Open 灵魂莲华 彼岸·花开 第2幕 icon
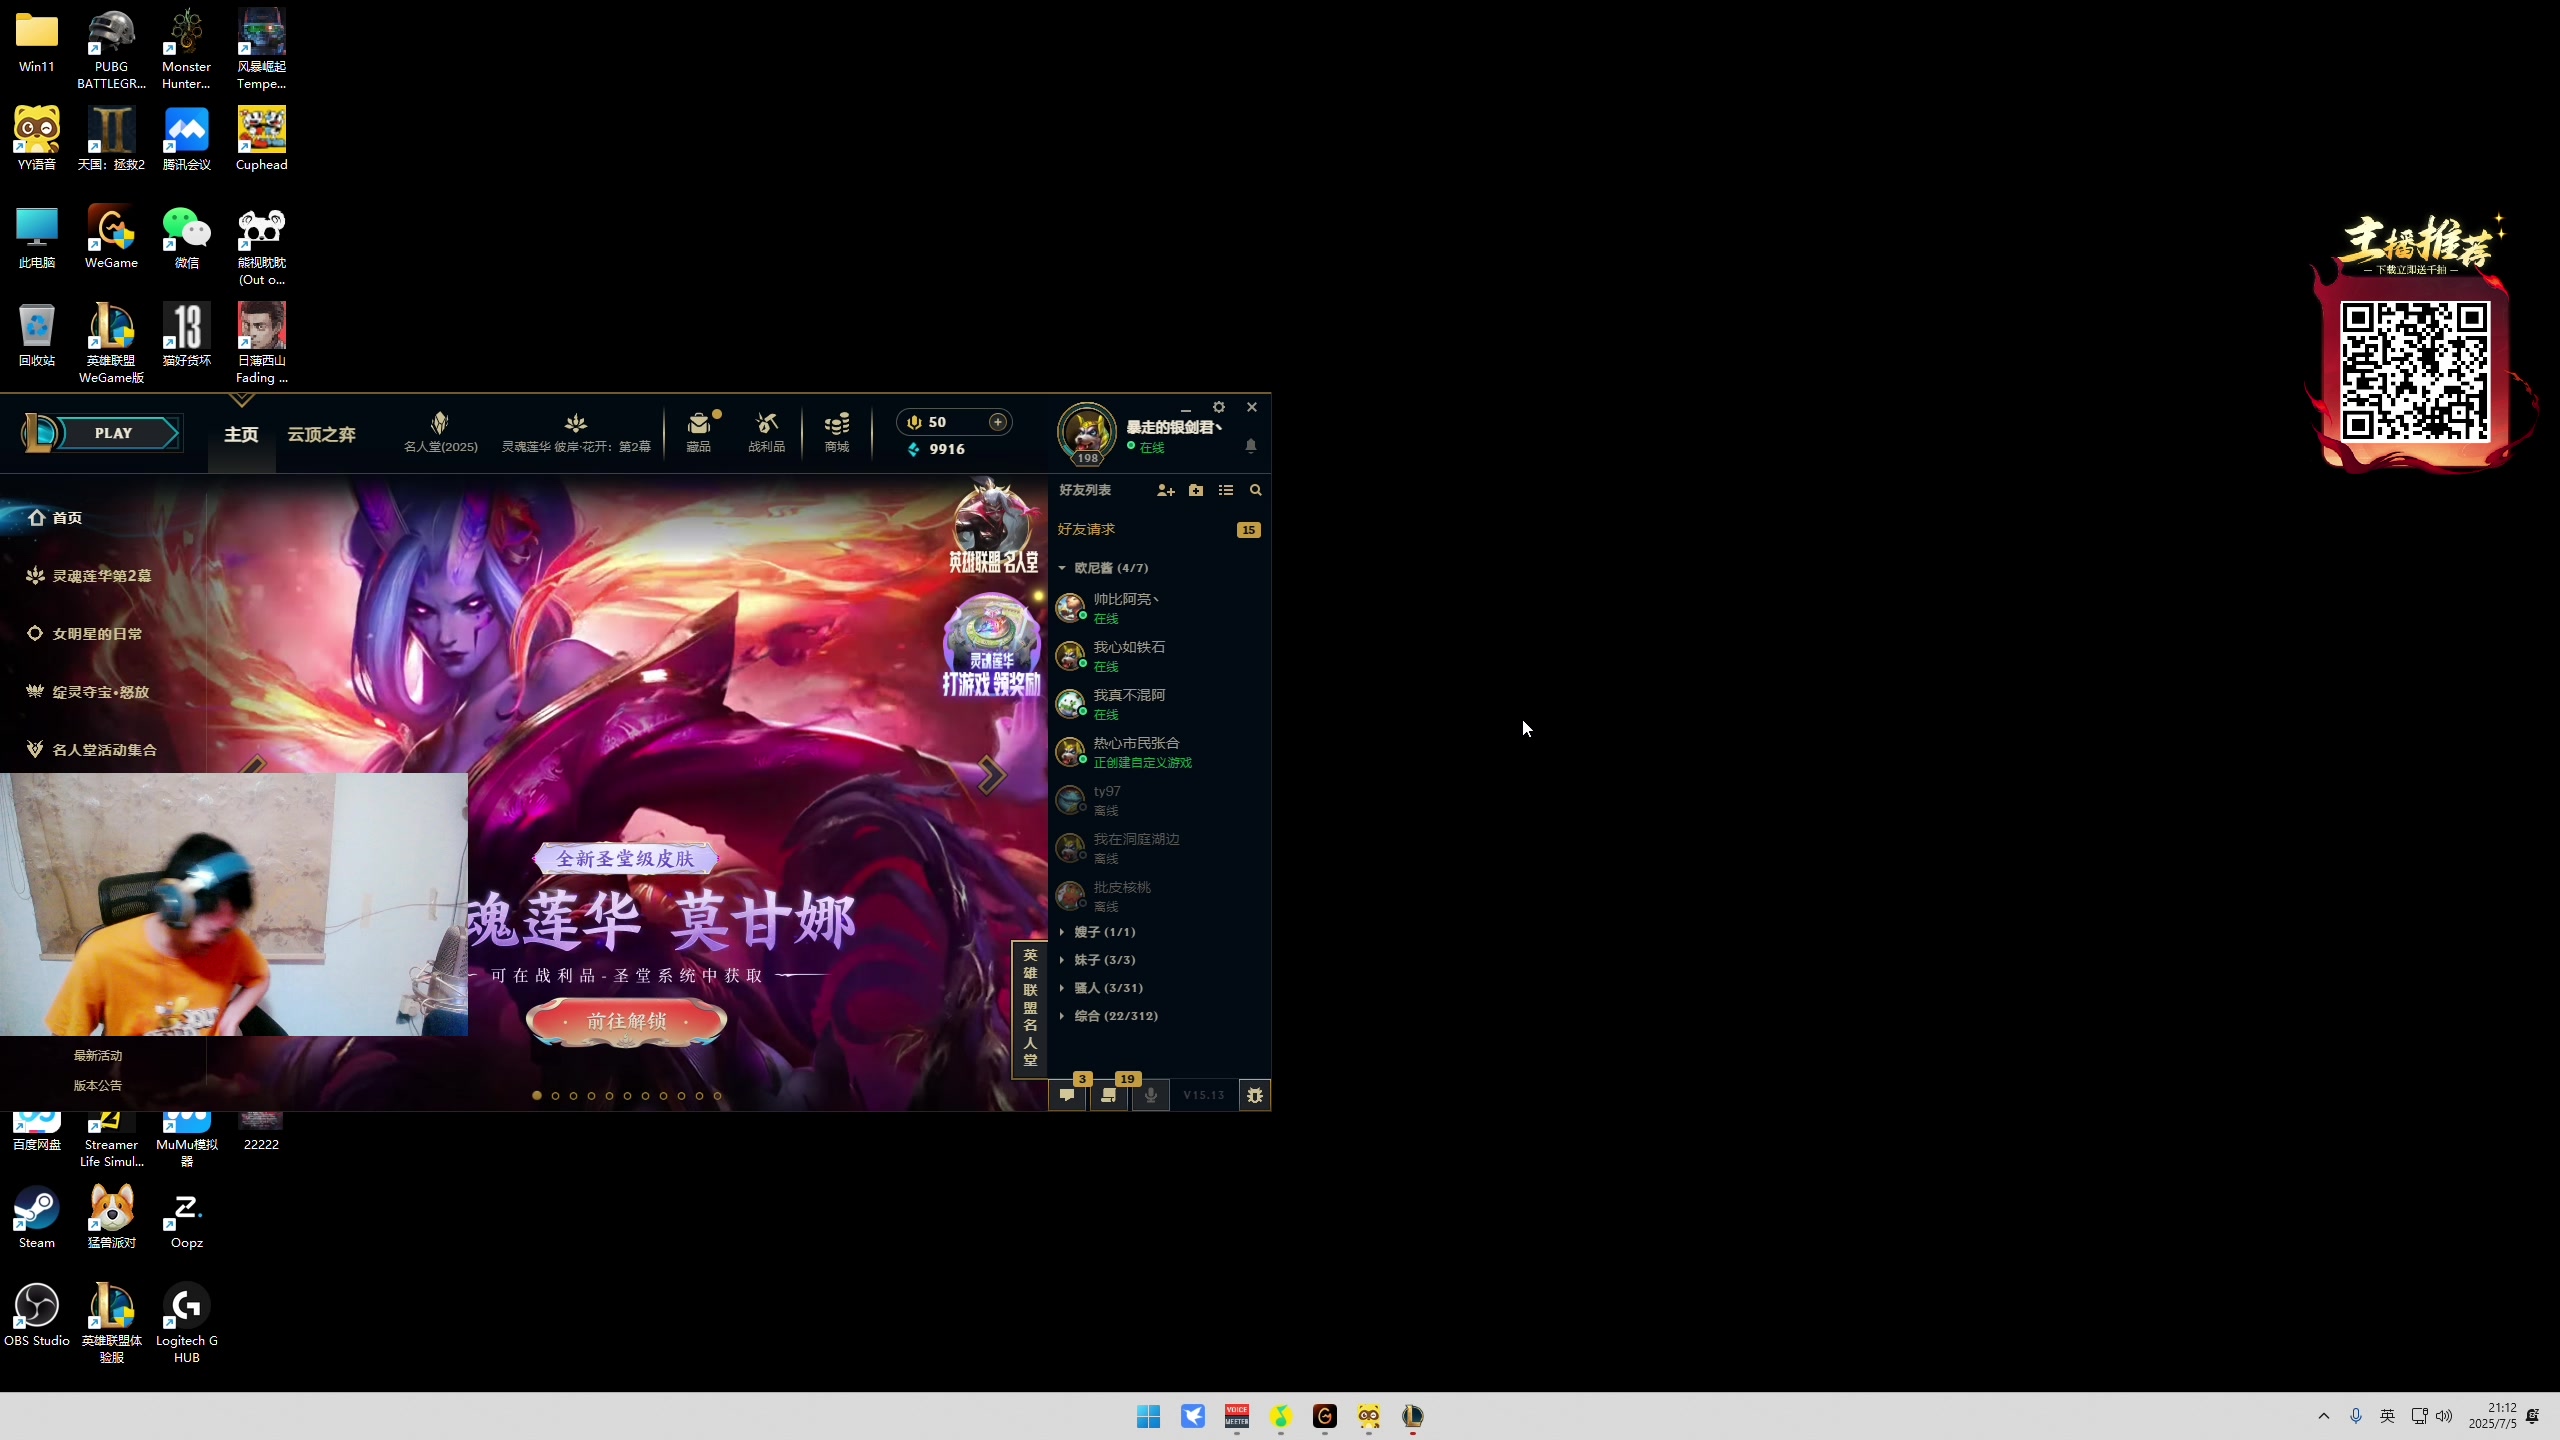The width and height of the screenshot is (2560, 1440). click(x=576, y=433)
